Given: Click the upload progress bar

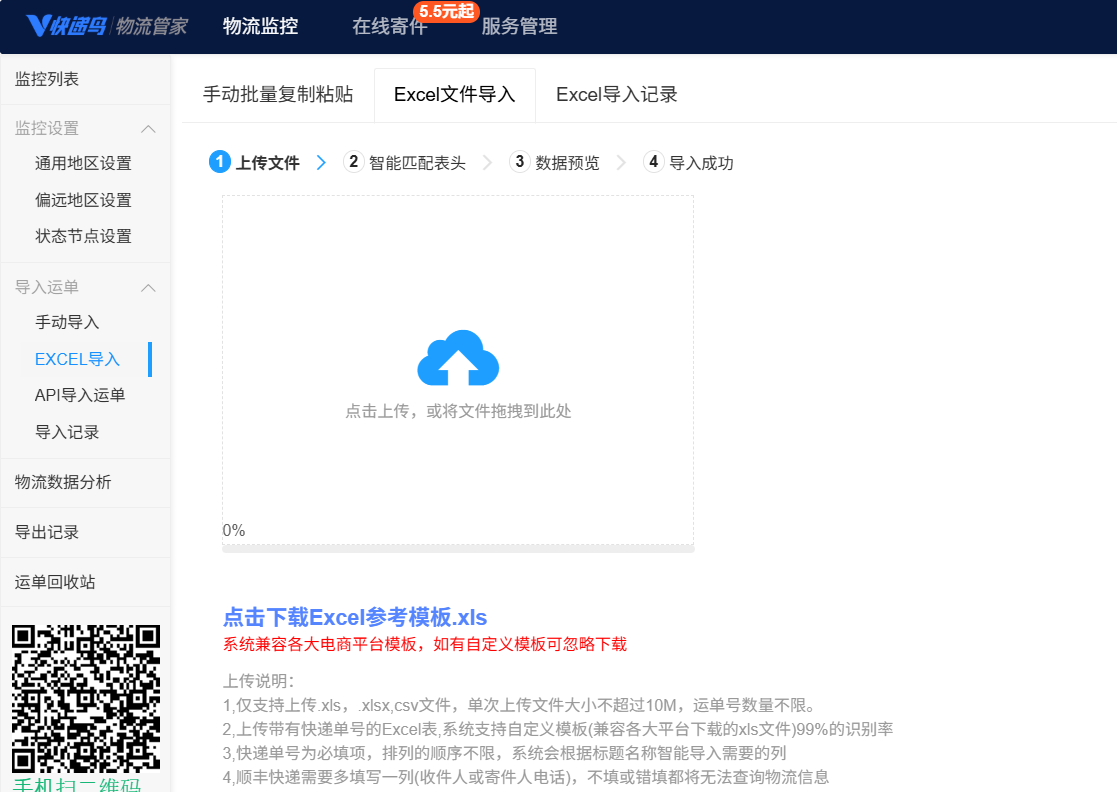Looking at the screenshot, I should [x=458, y=548].
